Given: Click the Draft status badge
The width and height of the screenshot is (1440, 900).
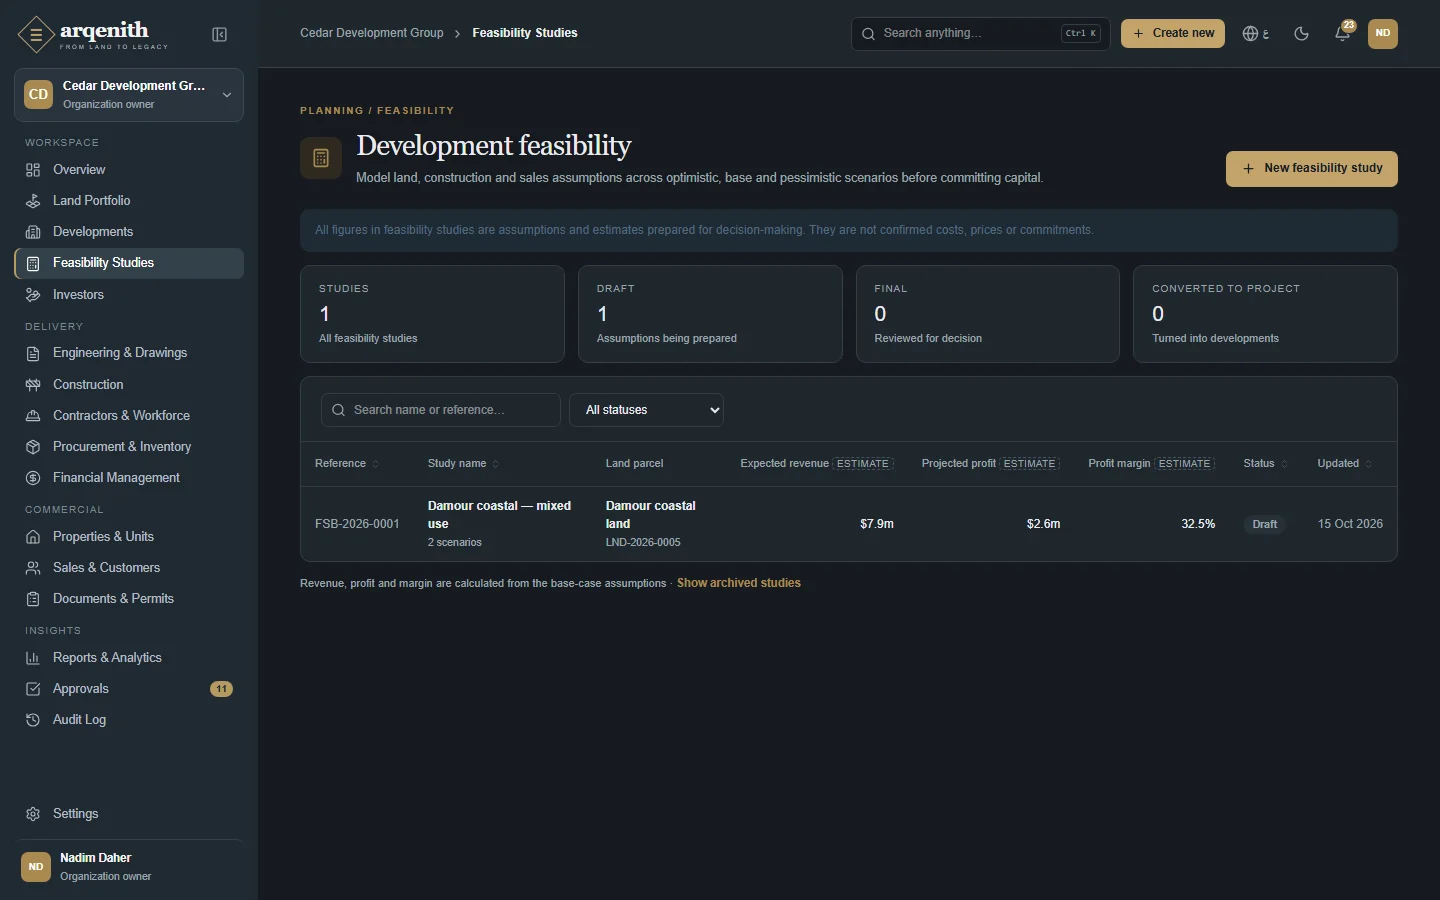Looking at the screenshot, I should (x=1265, y=525).
